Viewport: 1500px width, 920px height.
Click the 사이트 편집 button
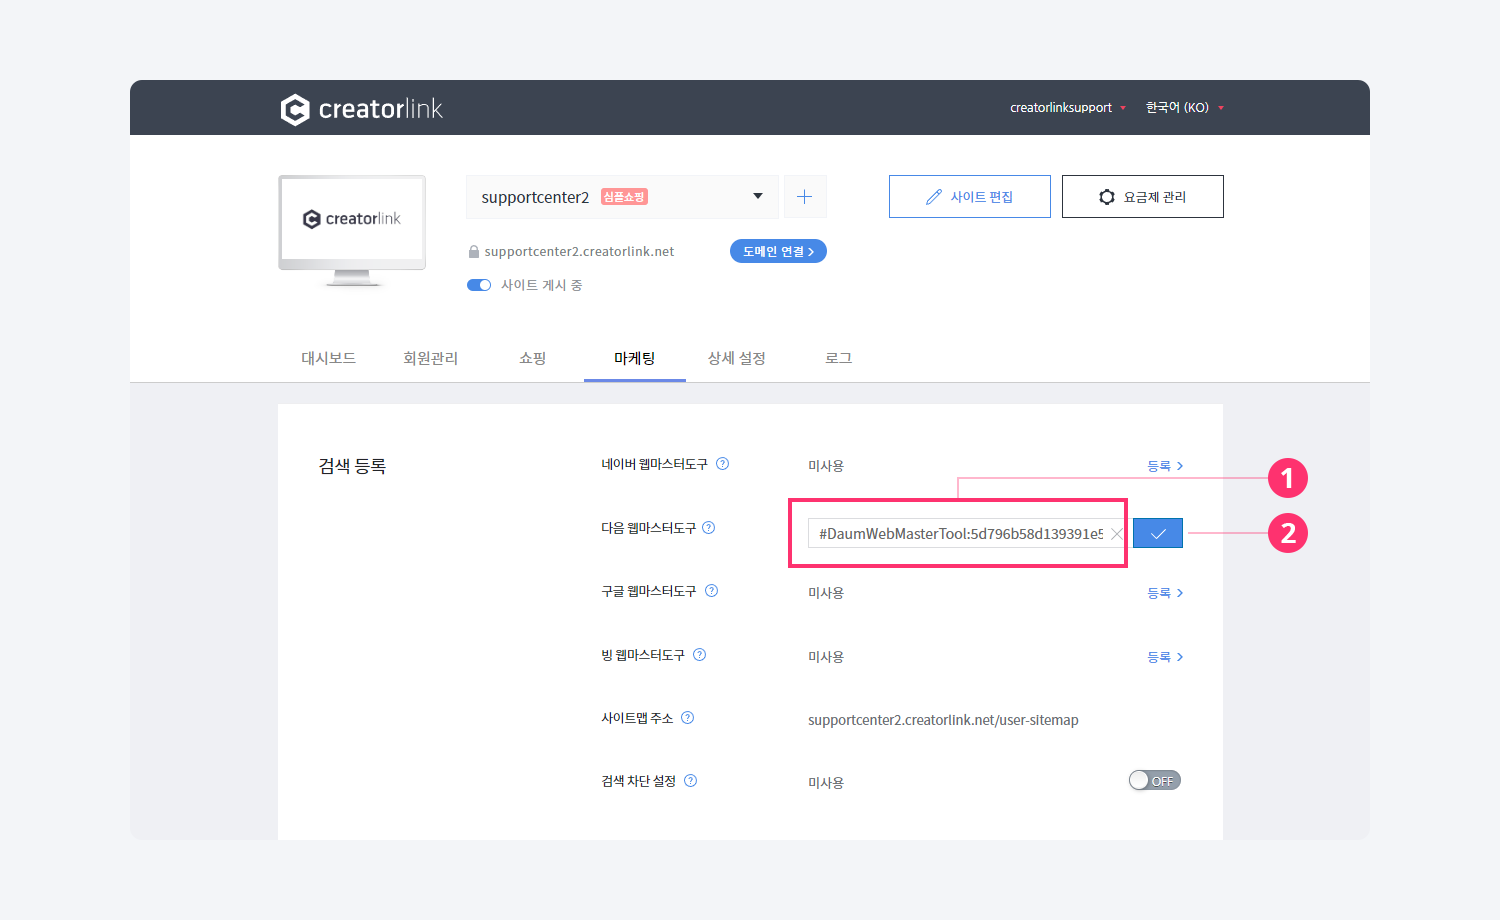pos(969,197)
